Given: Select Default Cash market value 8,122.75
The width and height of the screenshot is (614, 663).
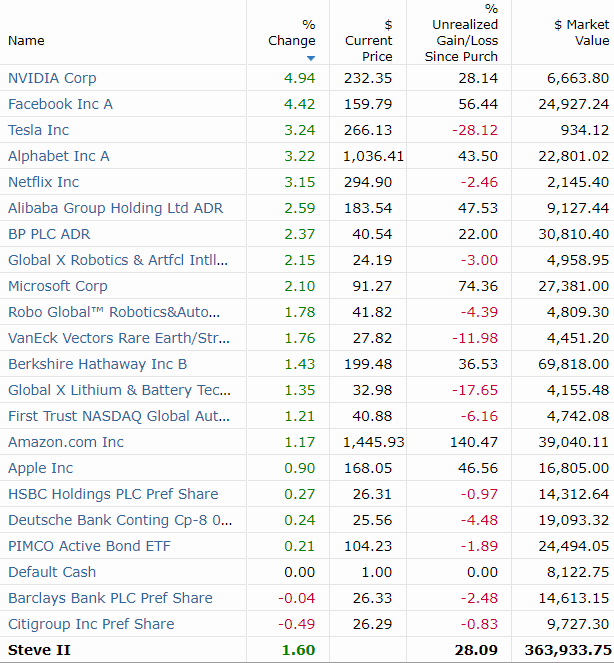Looking at the screenshot, I should 578,572.
